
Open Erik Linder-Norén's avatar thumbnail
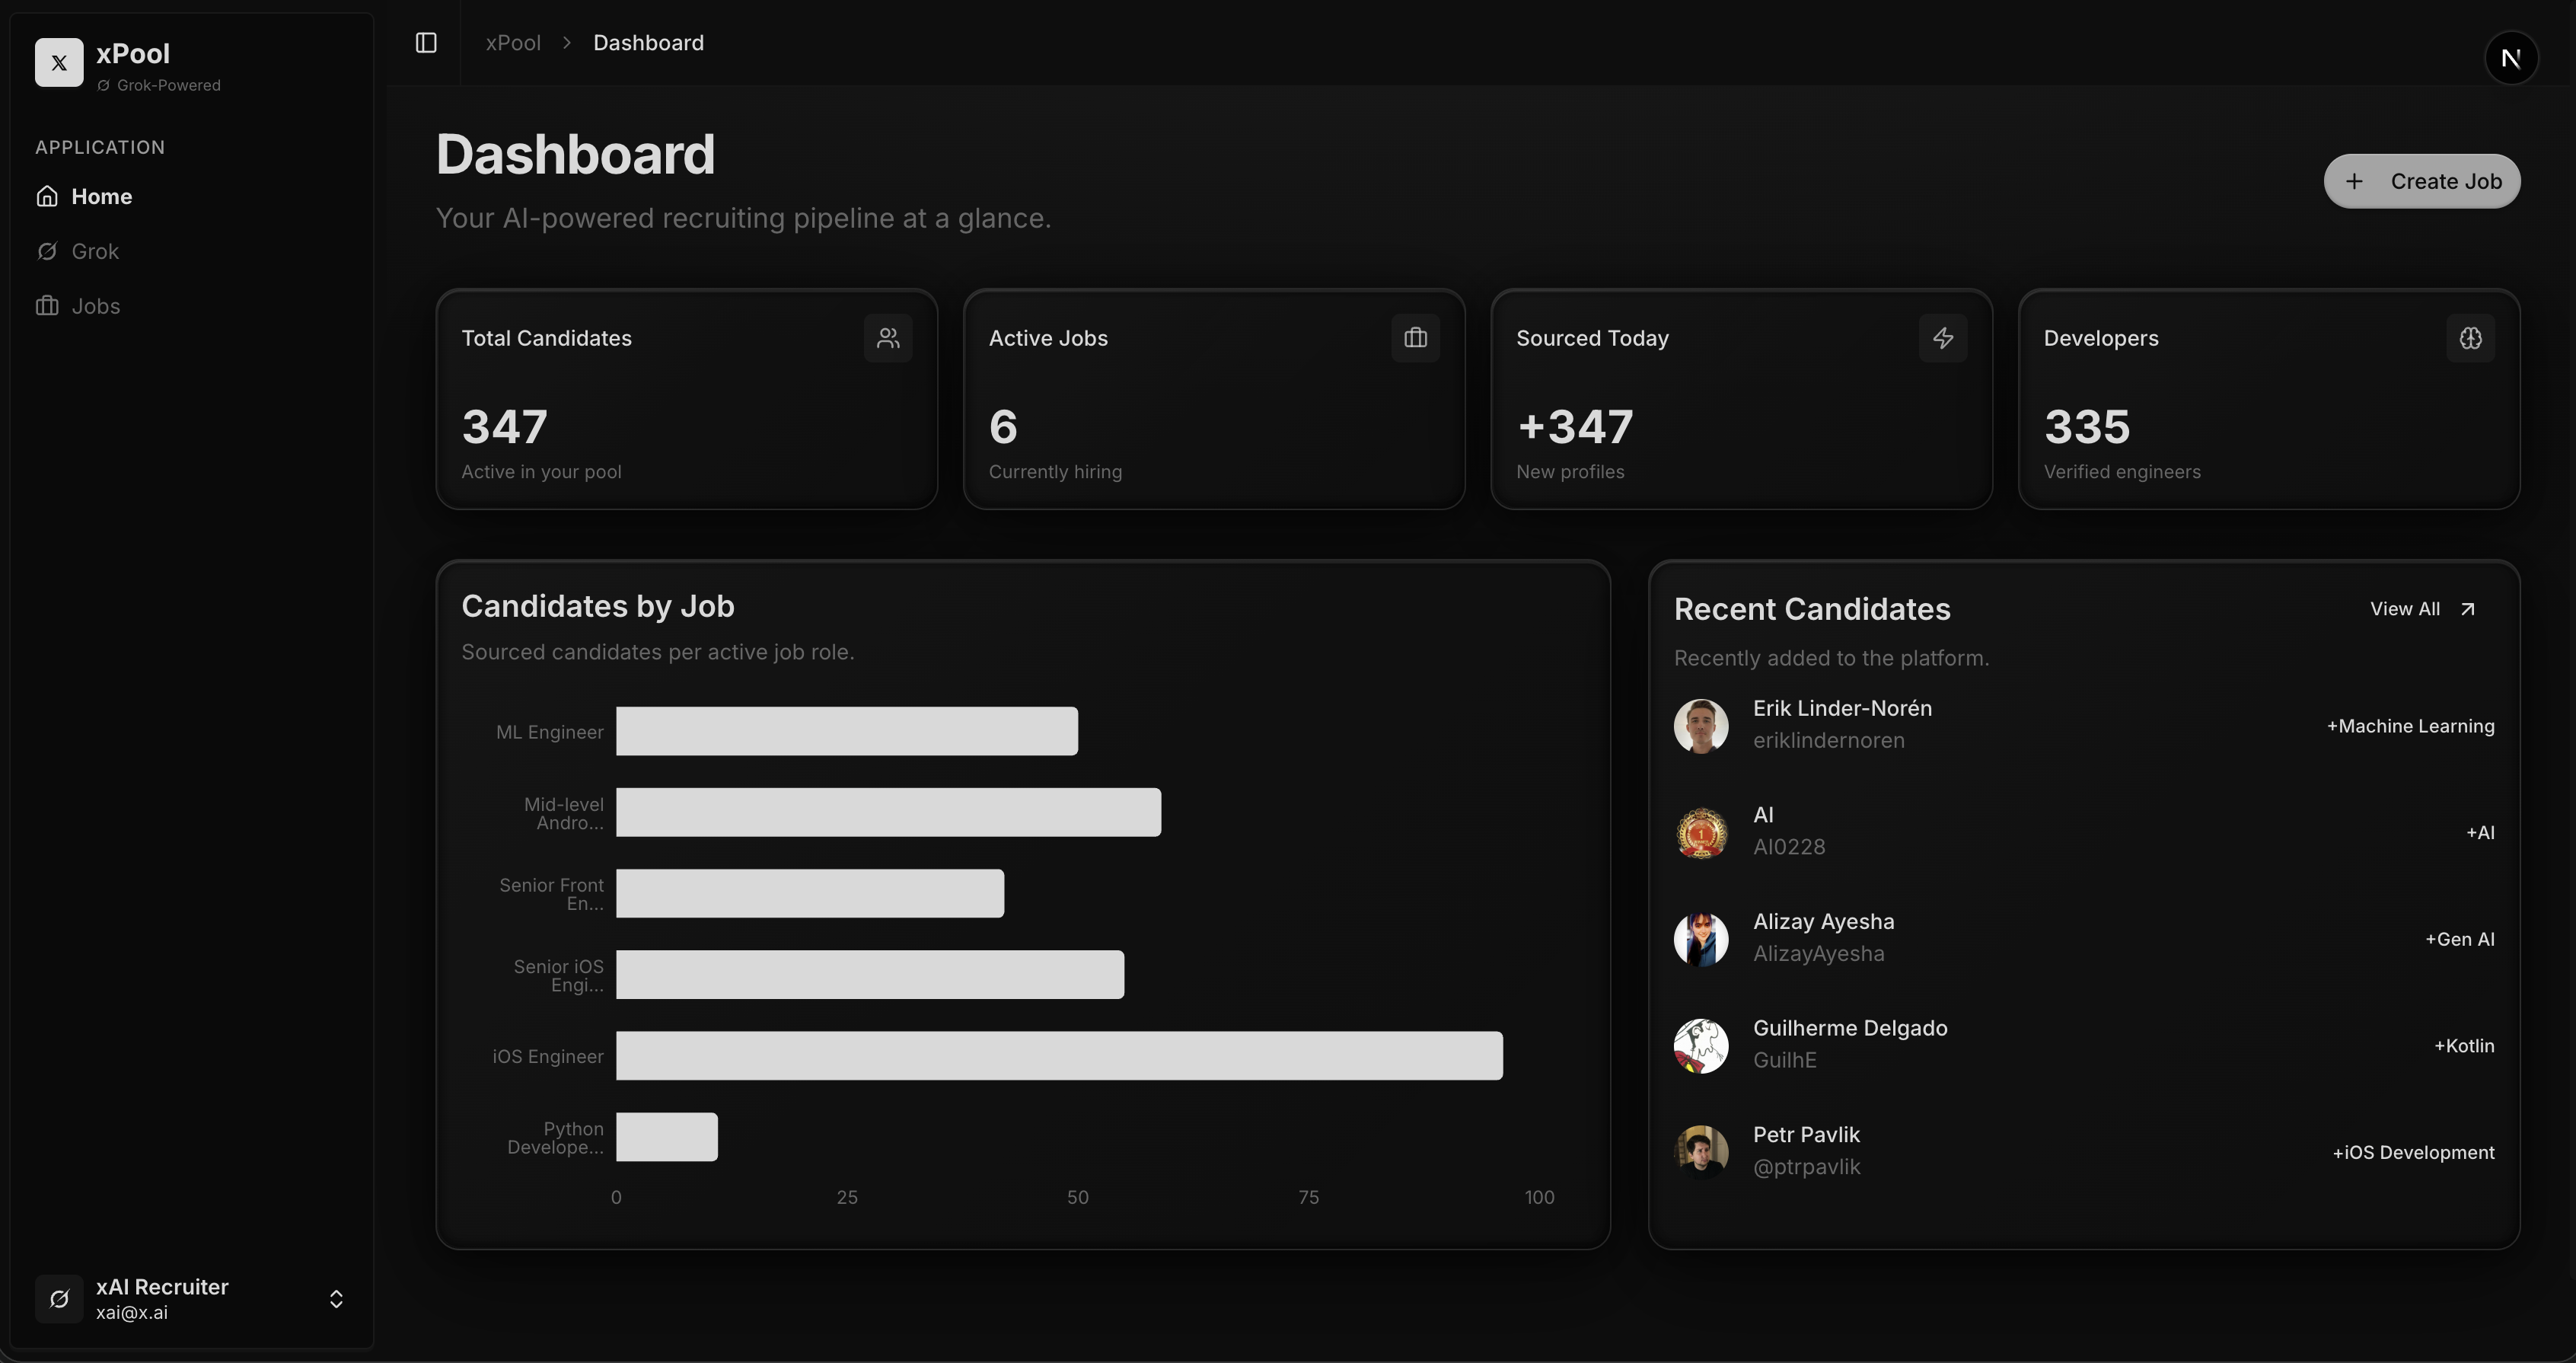point(1700,725)
